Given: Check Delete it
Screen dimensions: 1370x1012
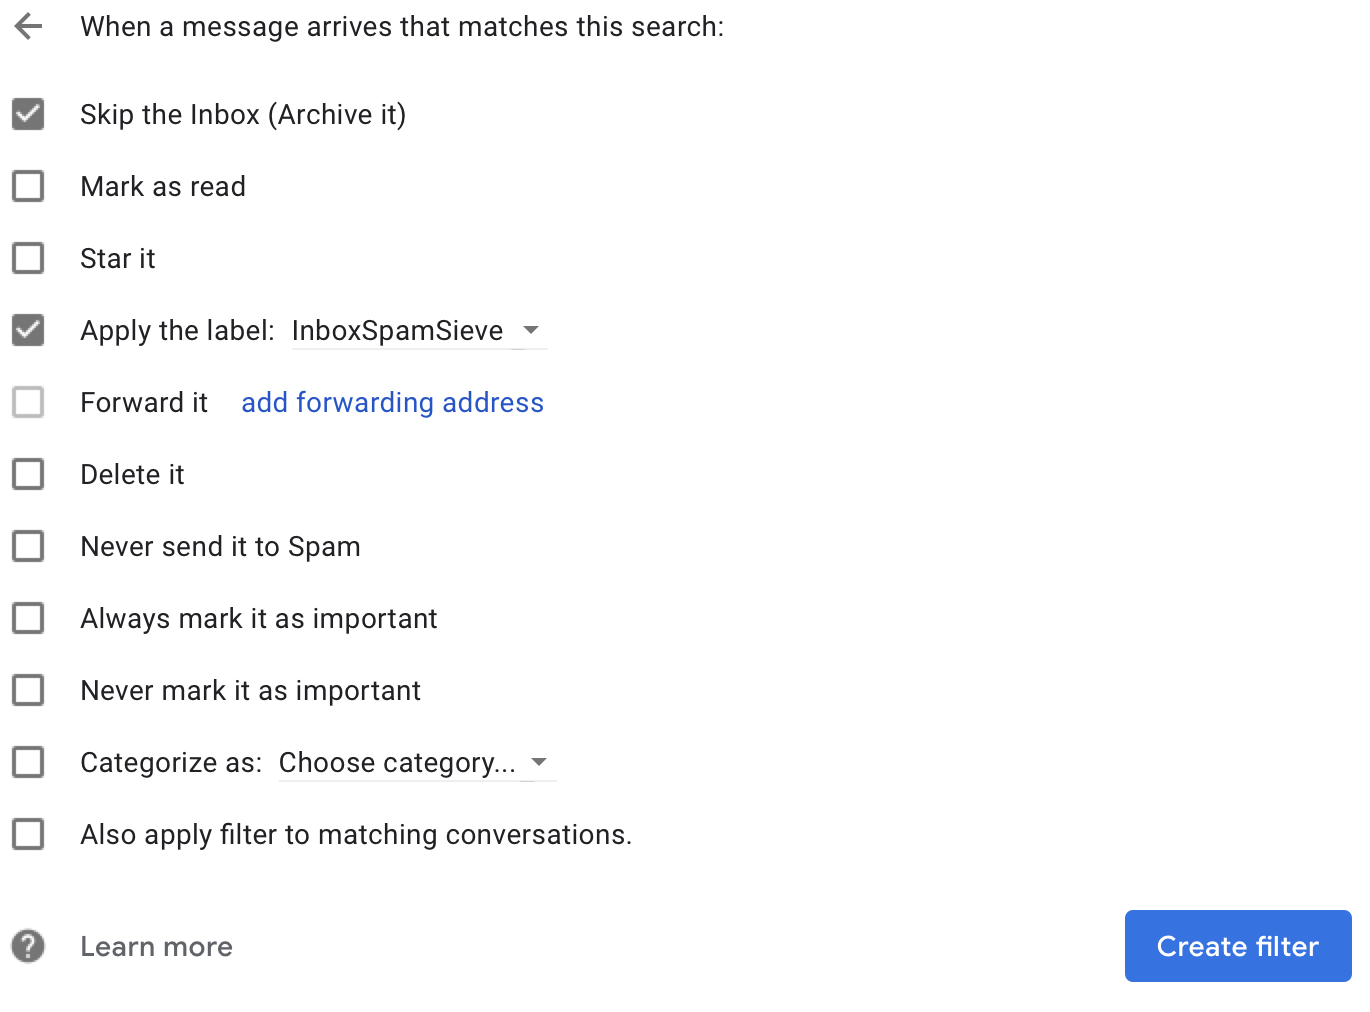Looking at the screenshot, I should 28,474.
